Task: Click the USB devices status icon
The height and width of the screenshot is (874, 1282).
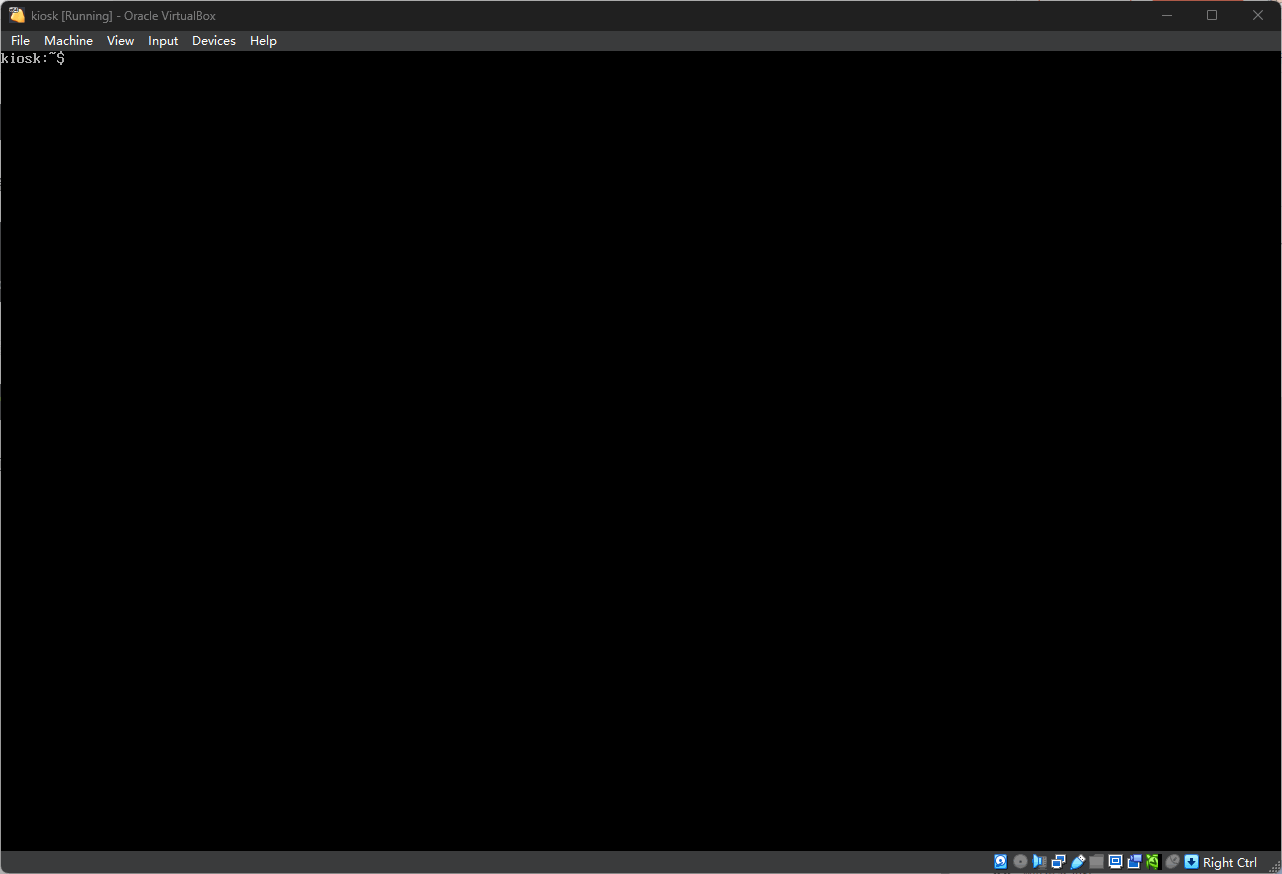Action: [1077, 862]
